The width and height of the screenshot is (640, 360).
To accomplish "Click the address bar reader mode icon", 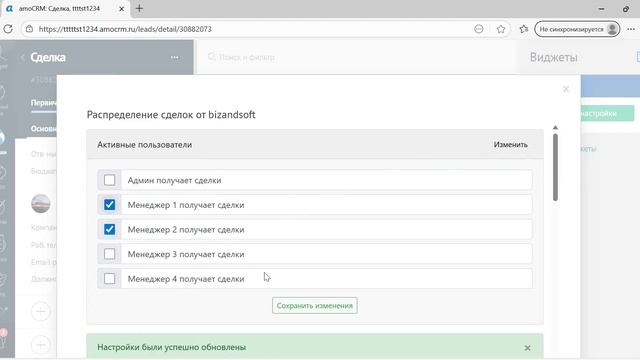I will coord(479,29).
